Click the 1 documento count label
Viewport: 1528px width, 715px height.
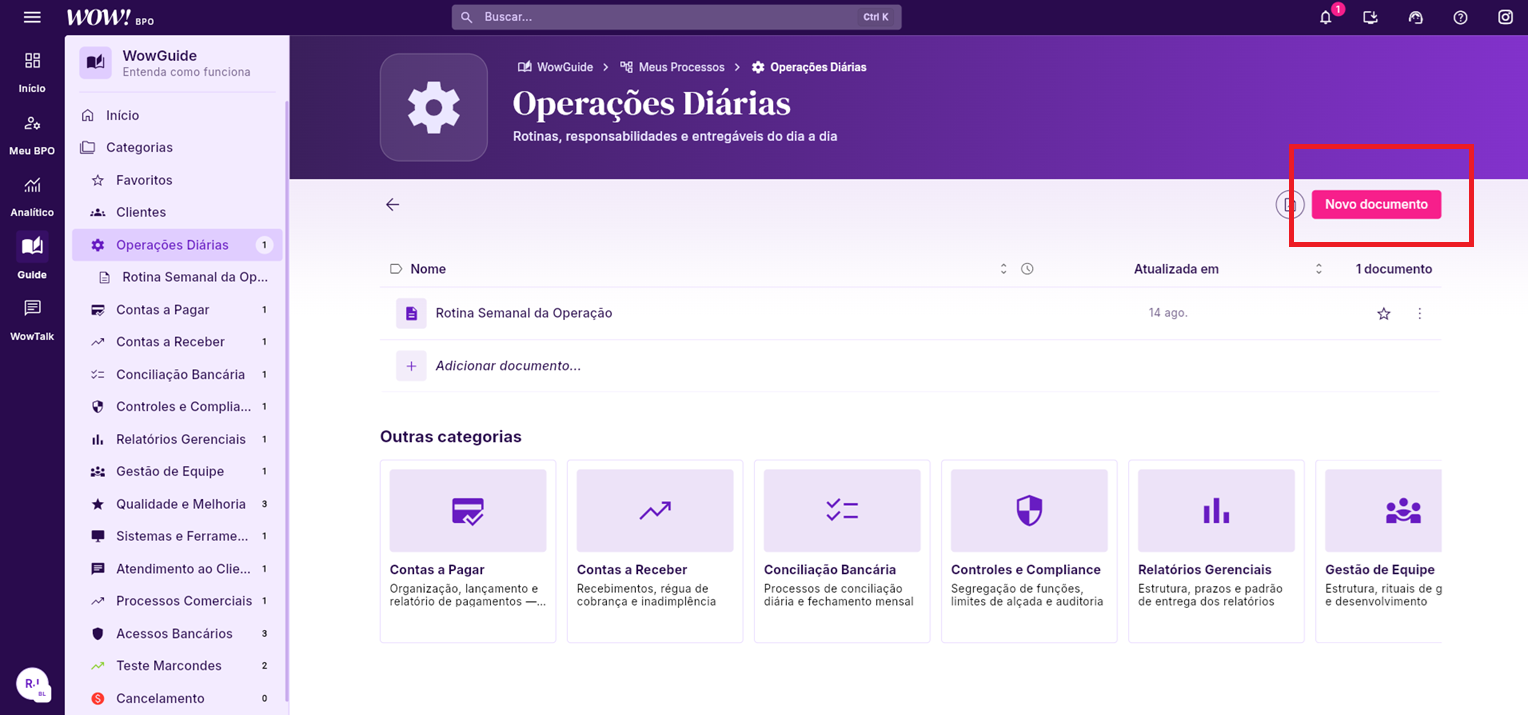1394,269
